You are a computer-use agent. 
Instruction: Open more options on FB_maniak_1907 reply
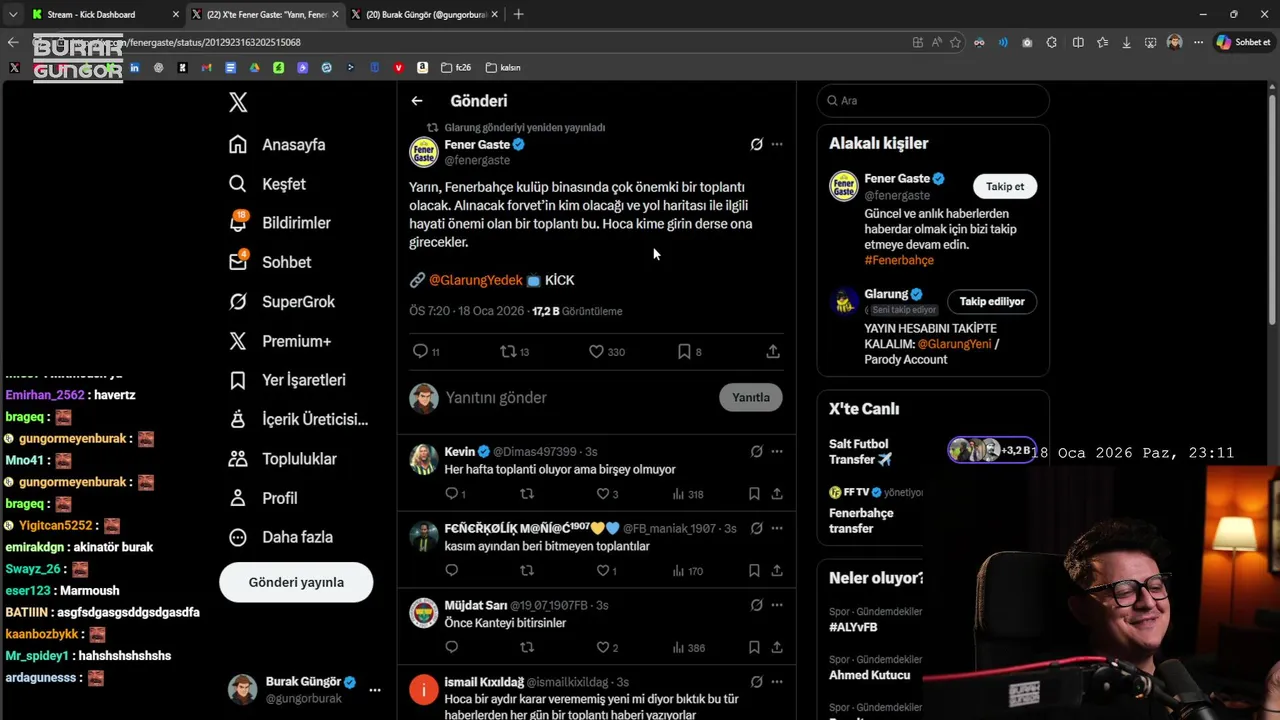pyautogui.click(x=777, y=529)
